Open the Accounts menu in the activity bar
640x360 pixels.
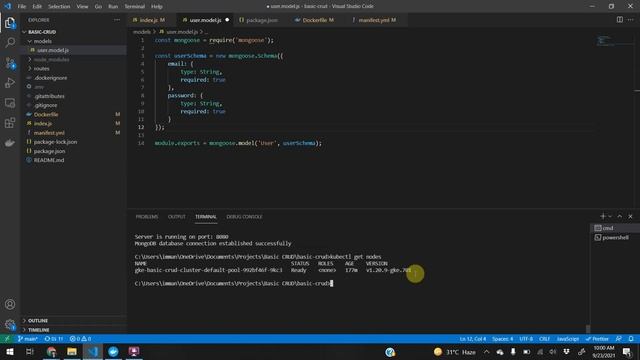point(10,304)
